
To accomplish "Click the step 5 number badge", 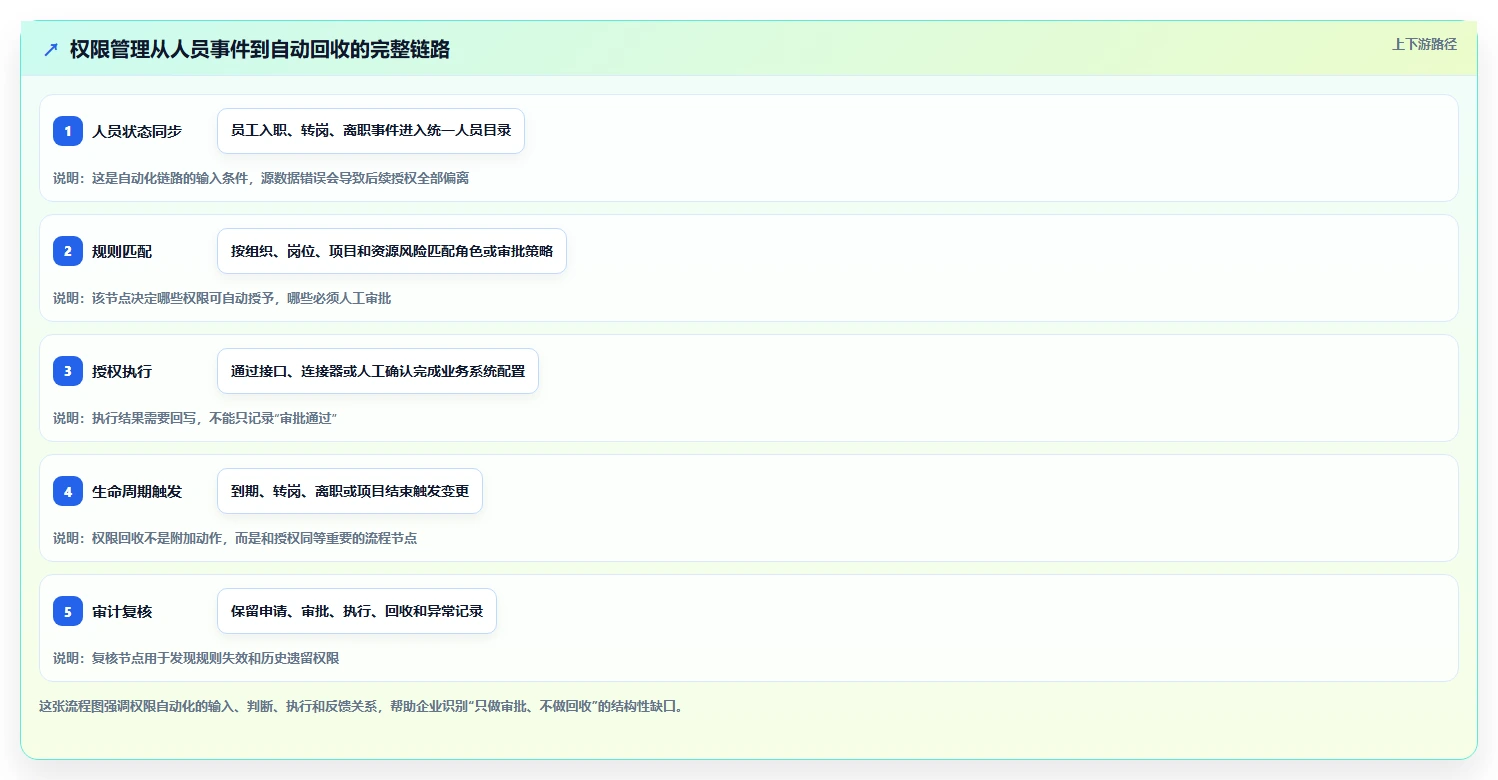I will point(68,611).
